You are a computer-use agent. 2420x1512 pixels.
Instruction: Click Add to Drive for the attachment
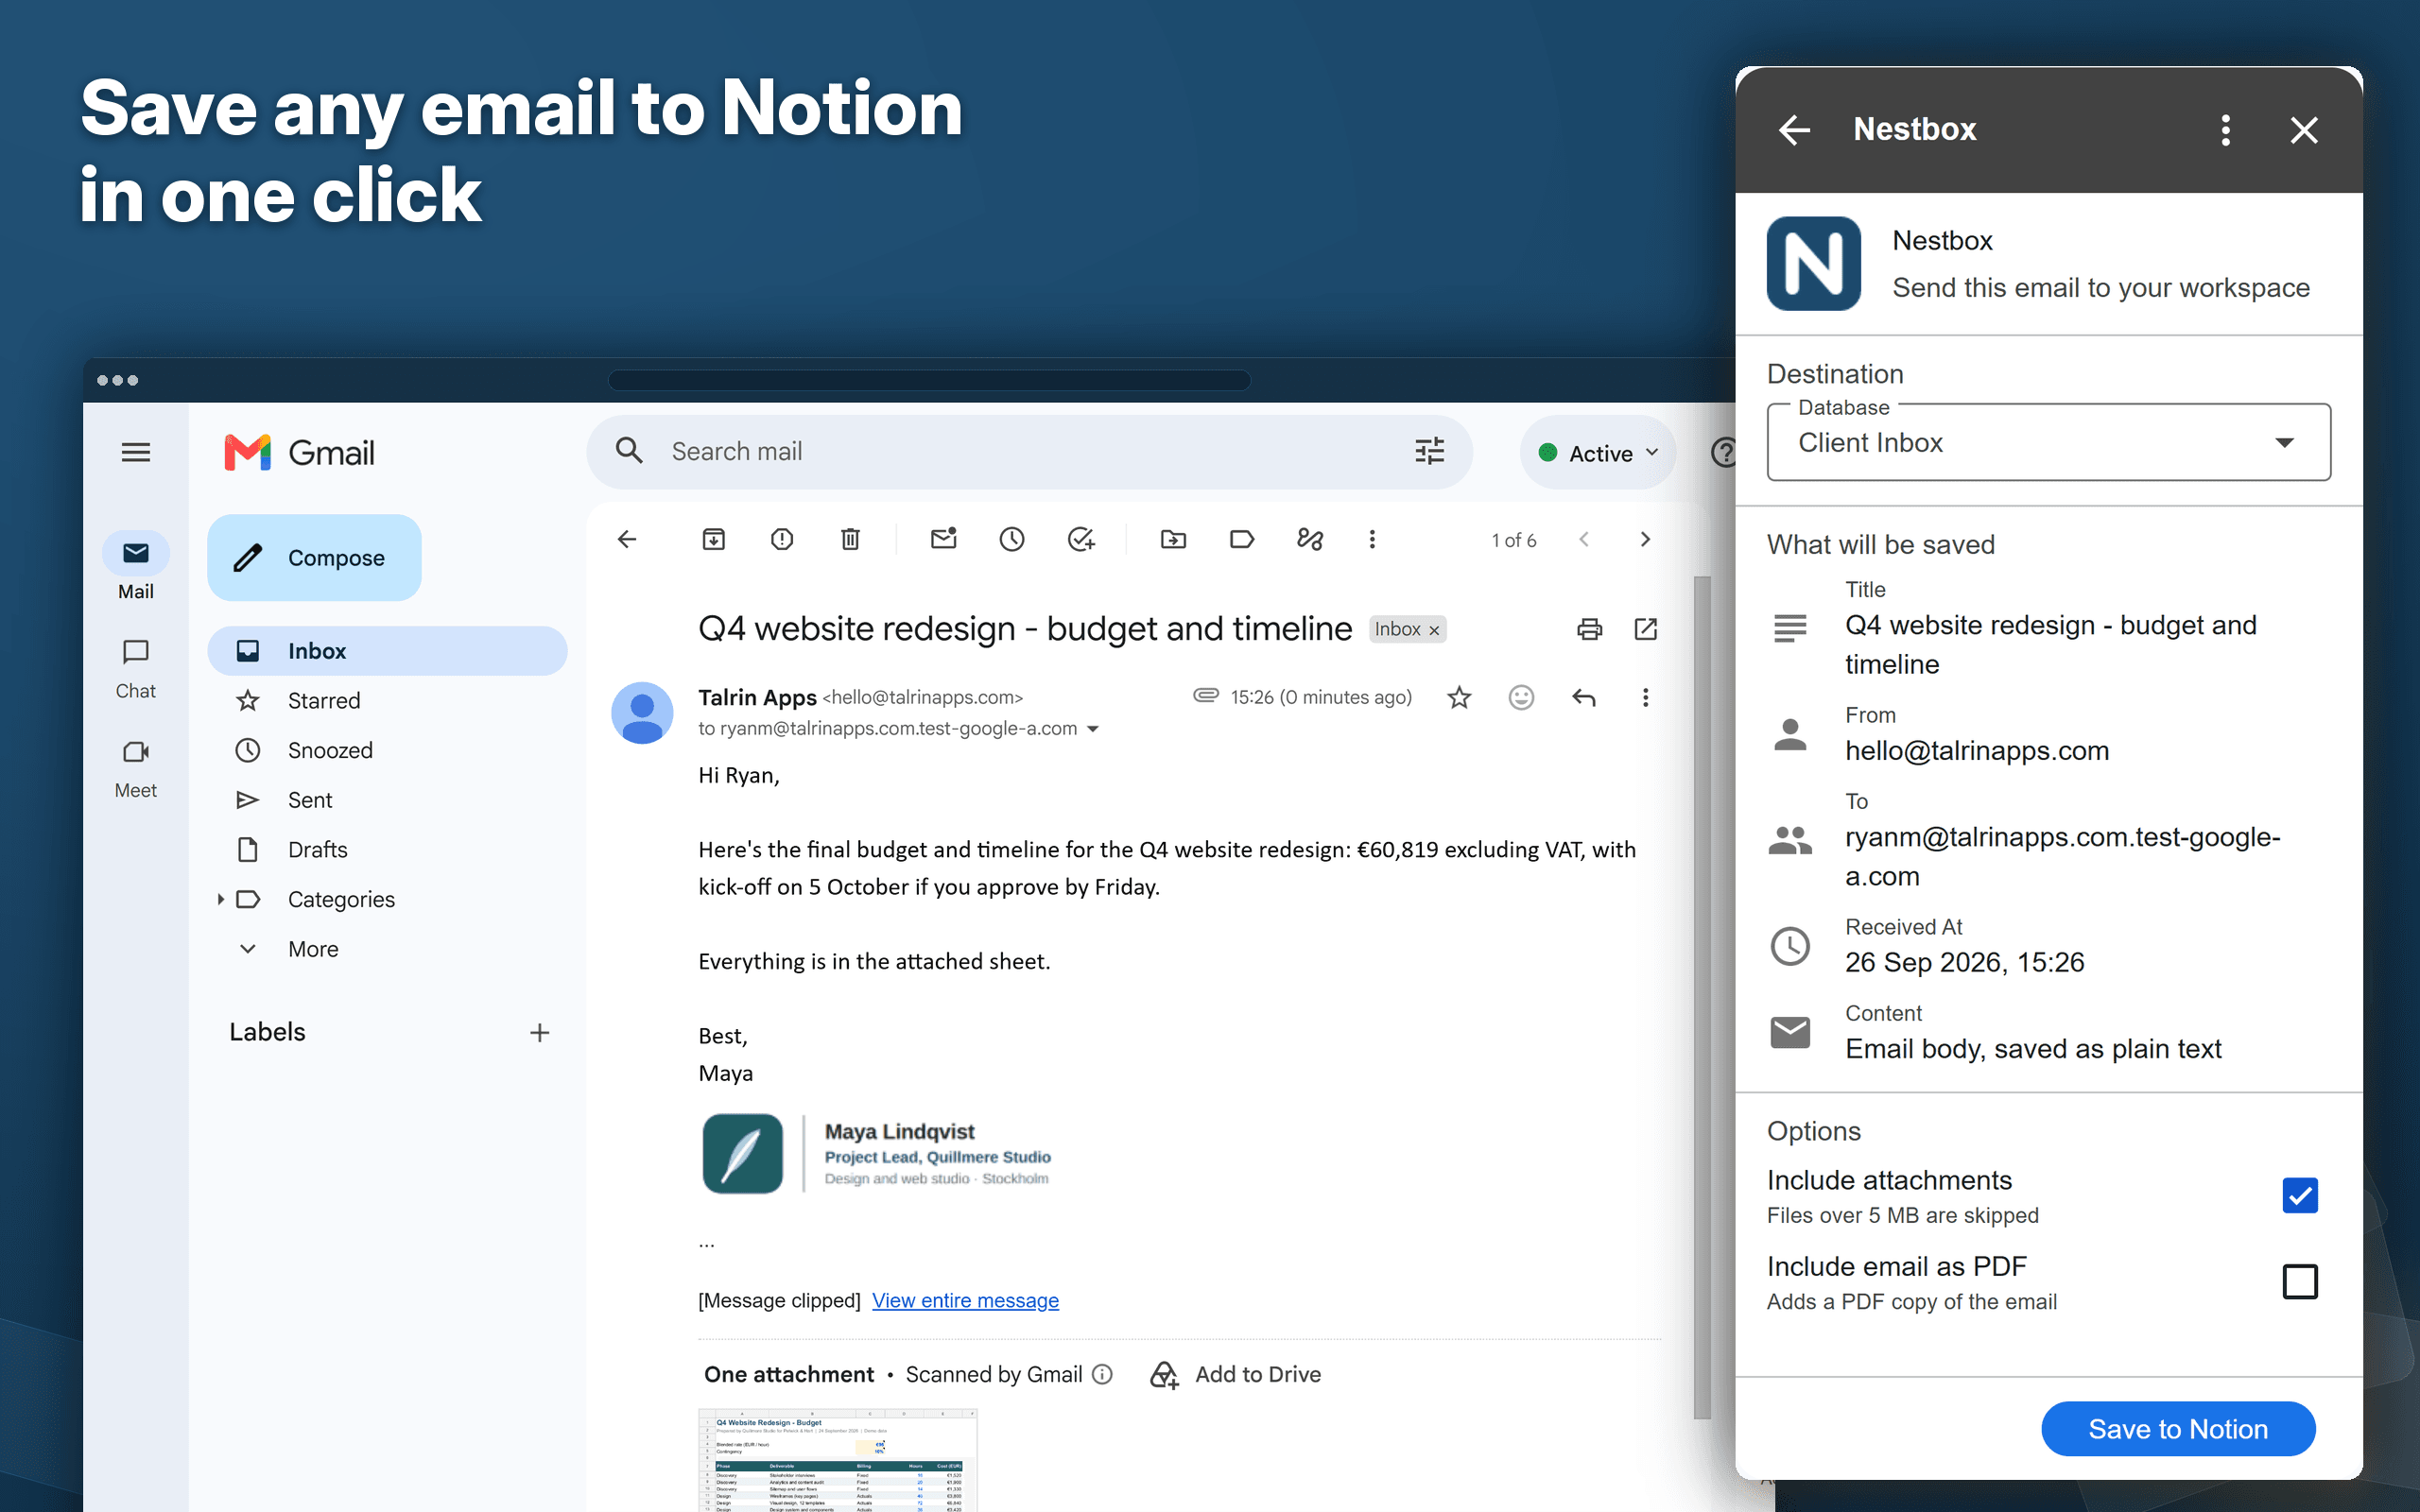1236,1375
